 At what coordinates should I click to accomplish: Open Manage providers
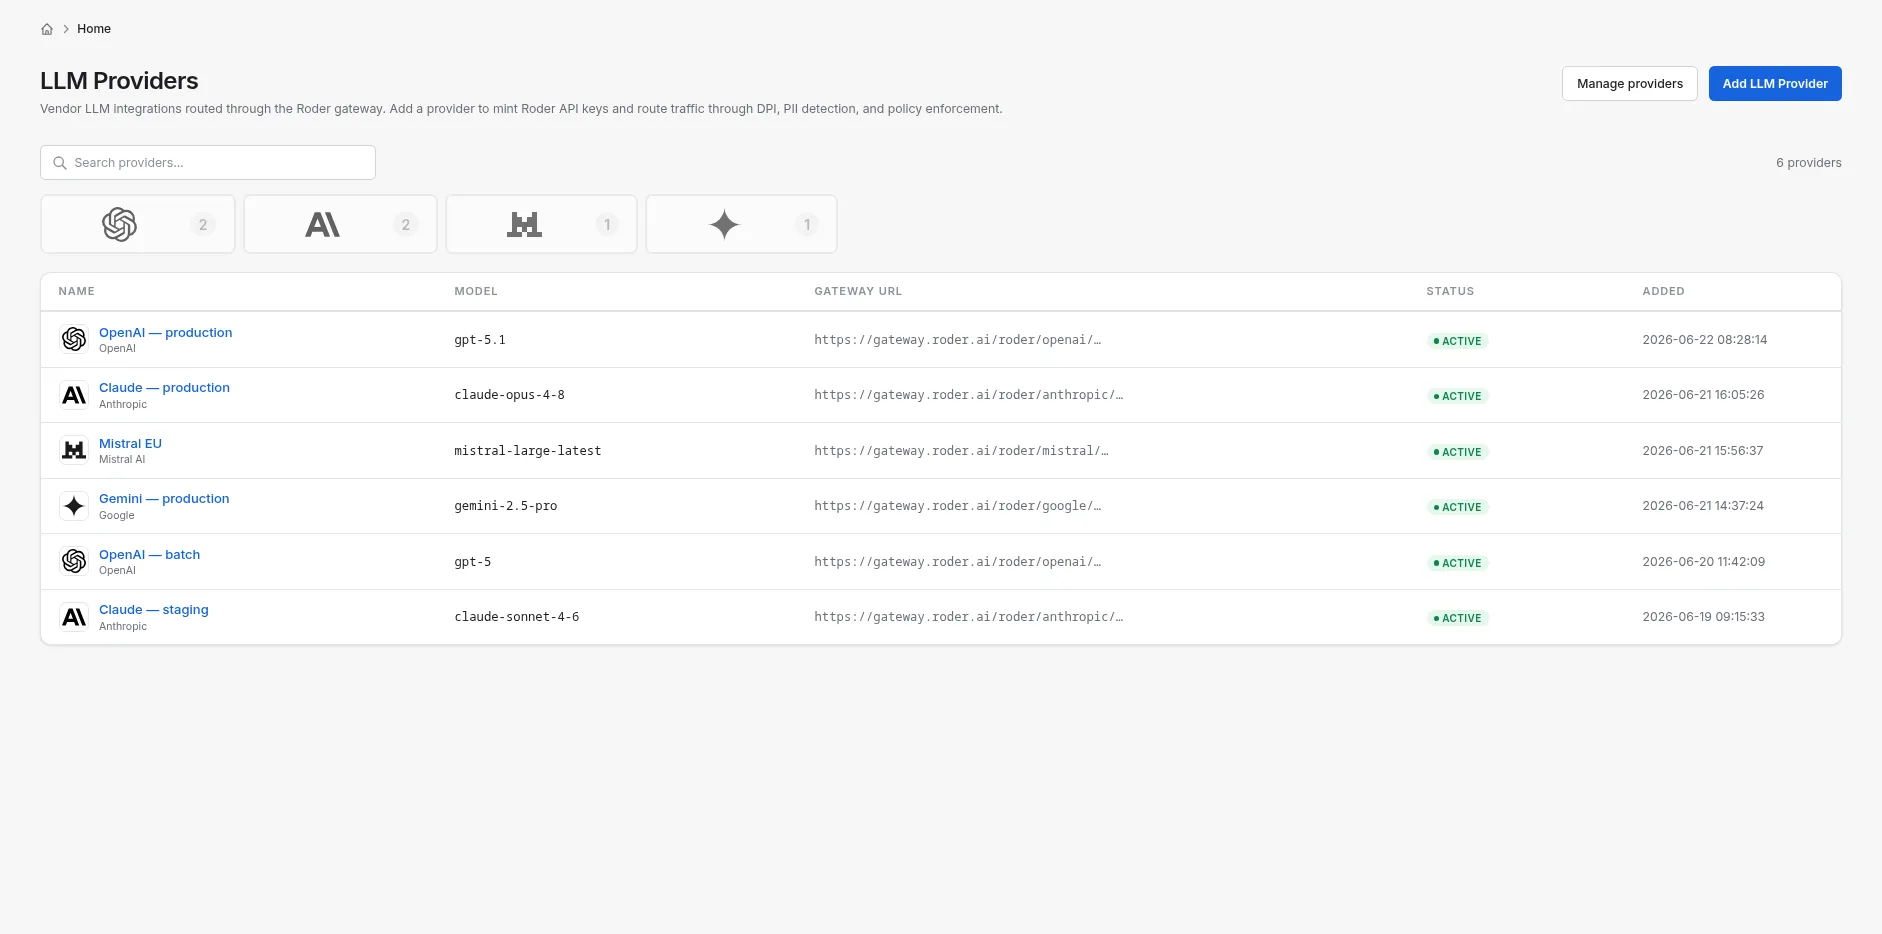point(1630,84)
